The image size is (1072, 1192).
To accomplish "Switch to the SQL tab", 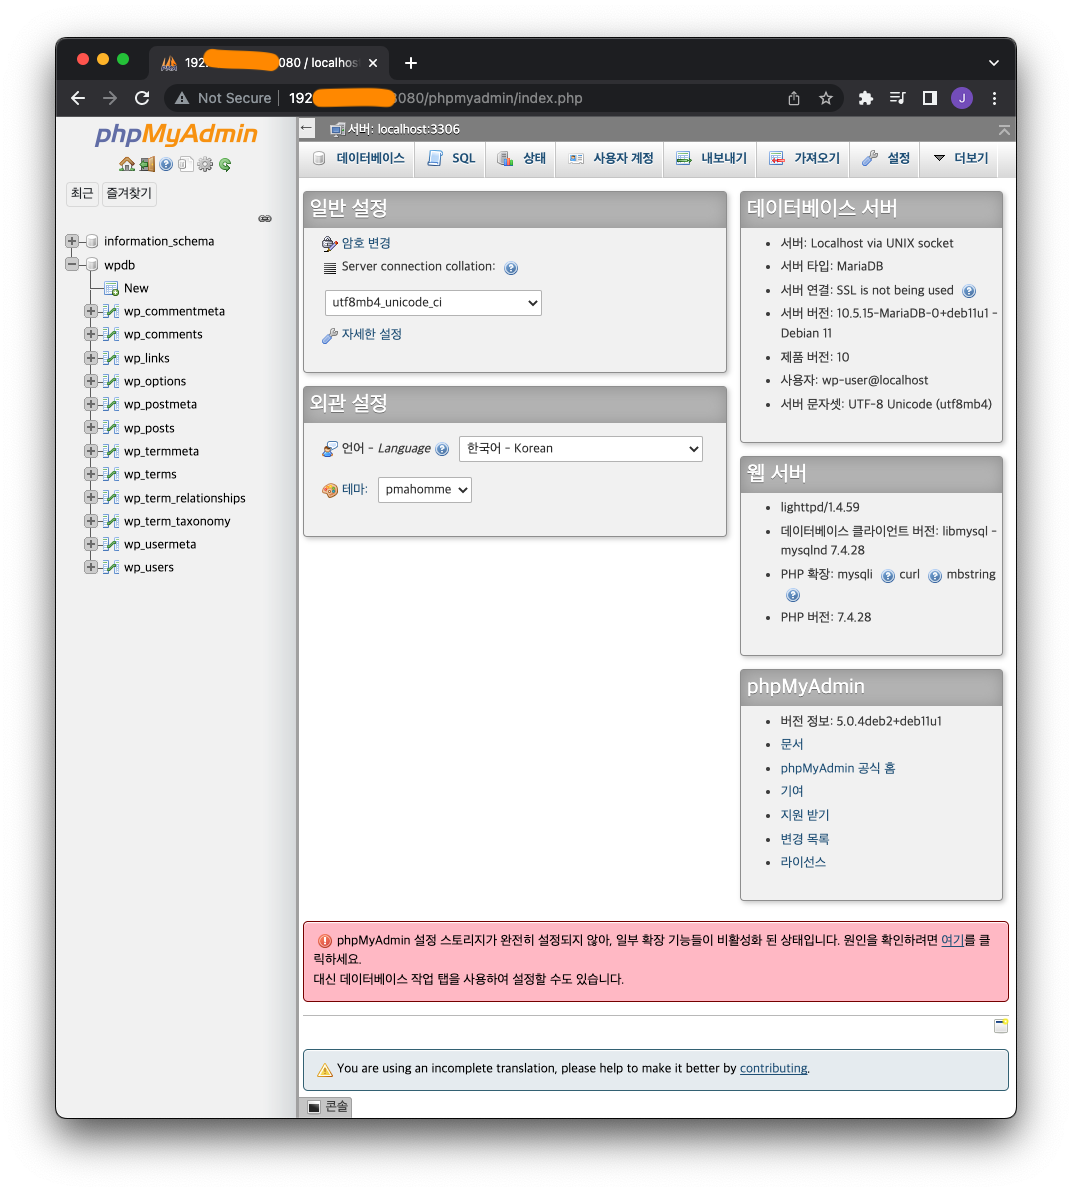I will point(452,158).
